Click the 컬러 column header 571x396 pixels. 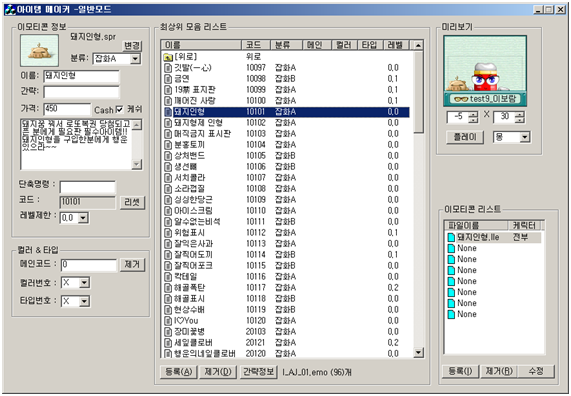click(344, 45)
